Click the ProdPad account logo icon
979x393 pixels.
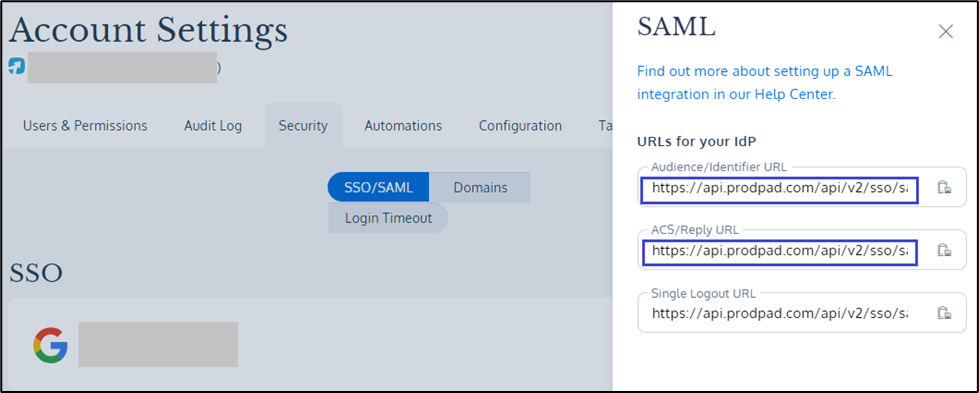click(x=16, y=66)
